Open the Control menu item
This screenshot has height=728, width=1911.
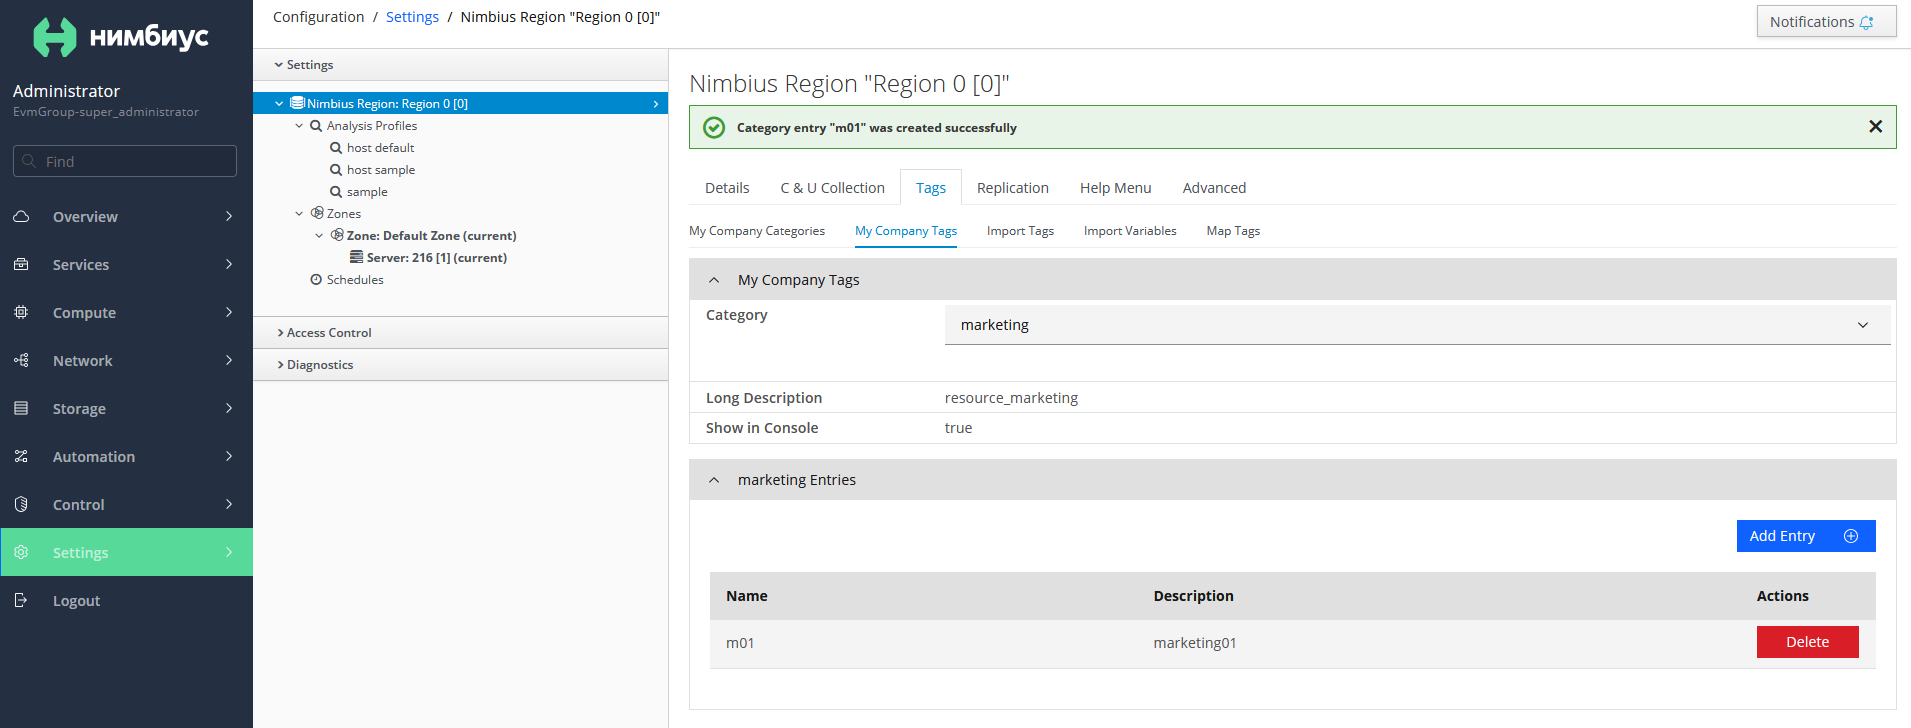tap(126, 504)
